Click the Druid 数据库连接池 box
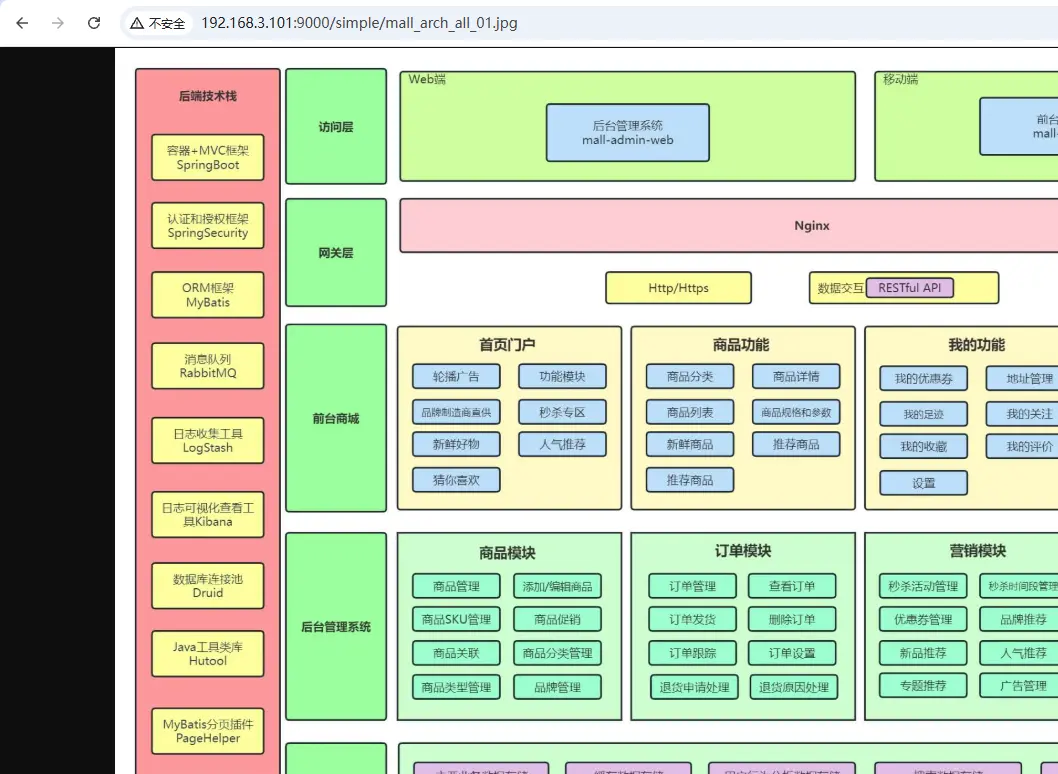 click(x=208, y=585)
